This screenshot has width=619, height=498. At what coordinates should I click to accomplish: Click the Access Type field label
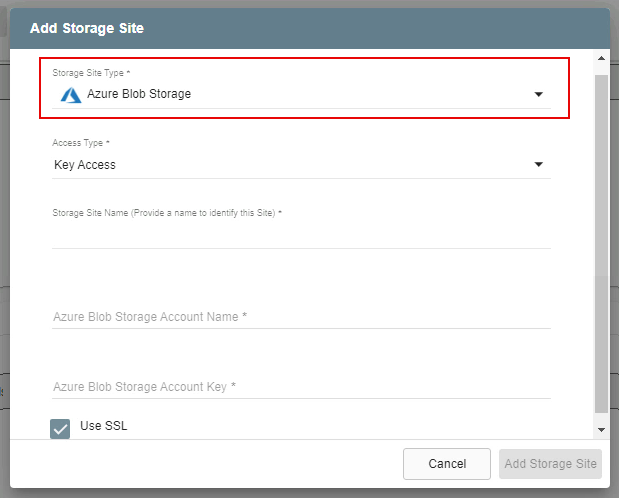click(x=81, y=144)
